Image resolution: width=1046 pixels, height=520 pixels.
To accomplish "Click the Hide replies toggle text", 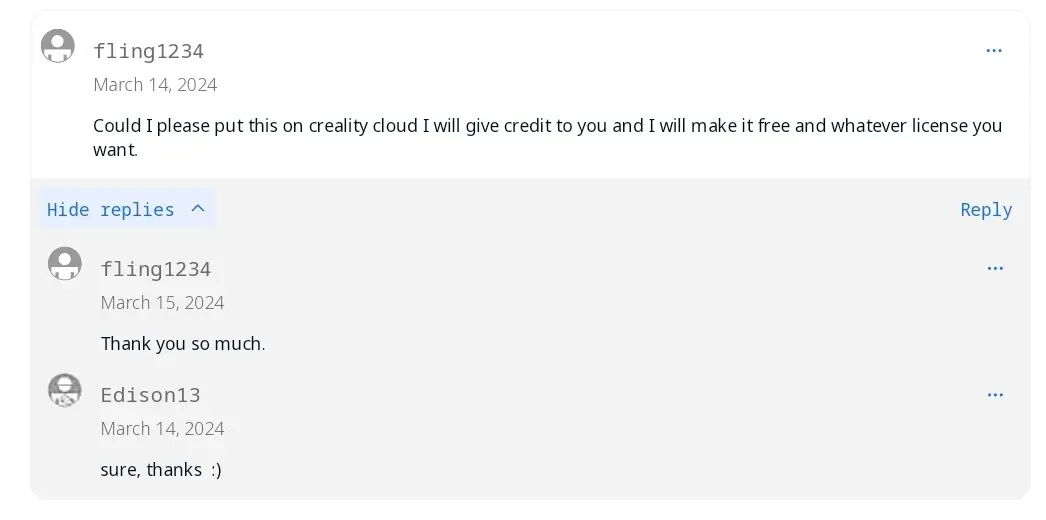I will pos(110,209).
